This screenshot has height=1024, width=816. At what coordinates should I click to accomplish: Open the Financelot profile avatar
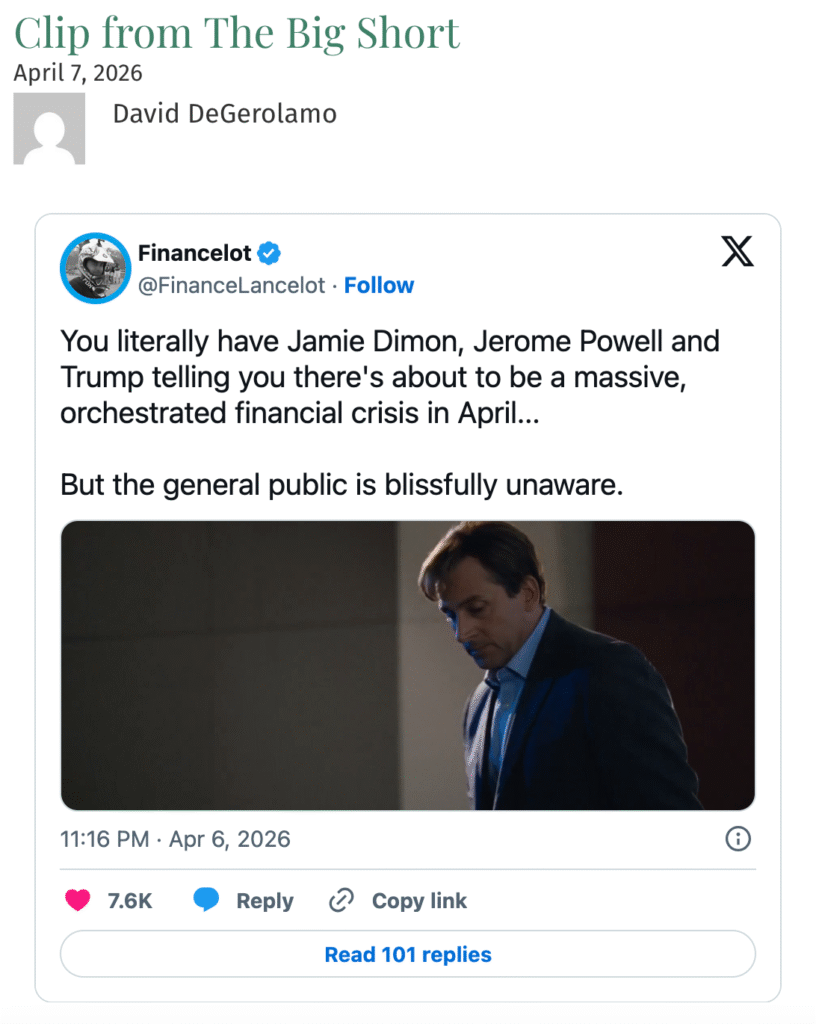96,268
